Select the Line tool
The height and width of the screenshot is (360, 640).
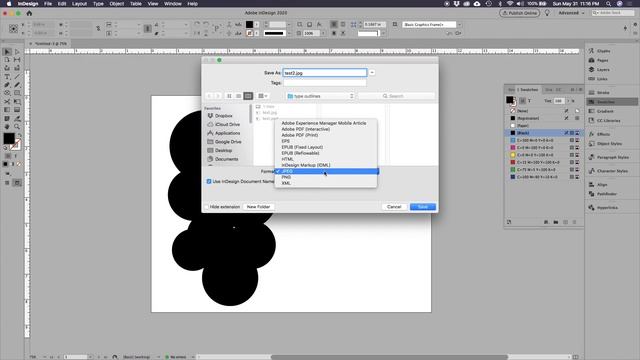pyautogui.click(x=17, y=77)
